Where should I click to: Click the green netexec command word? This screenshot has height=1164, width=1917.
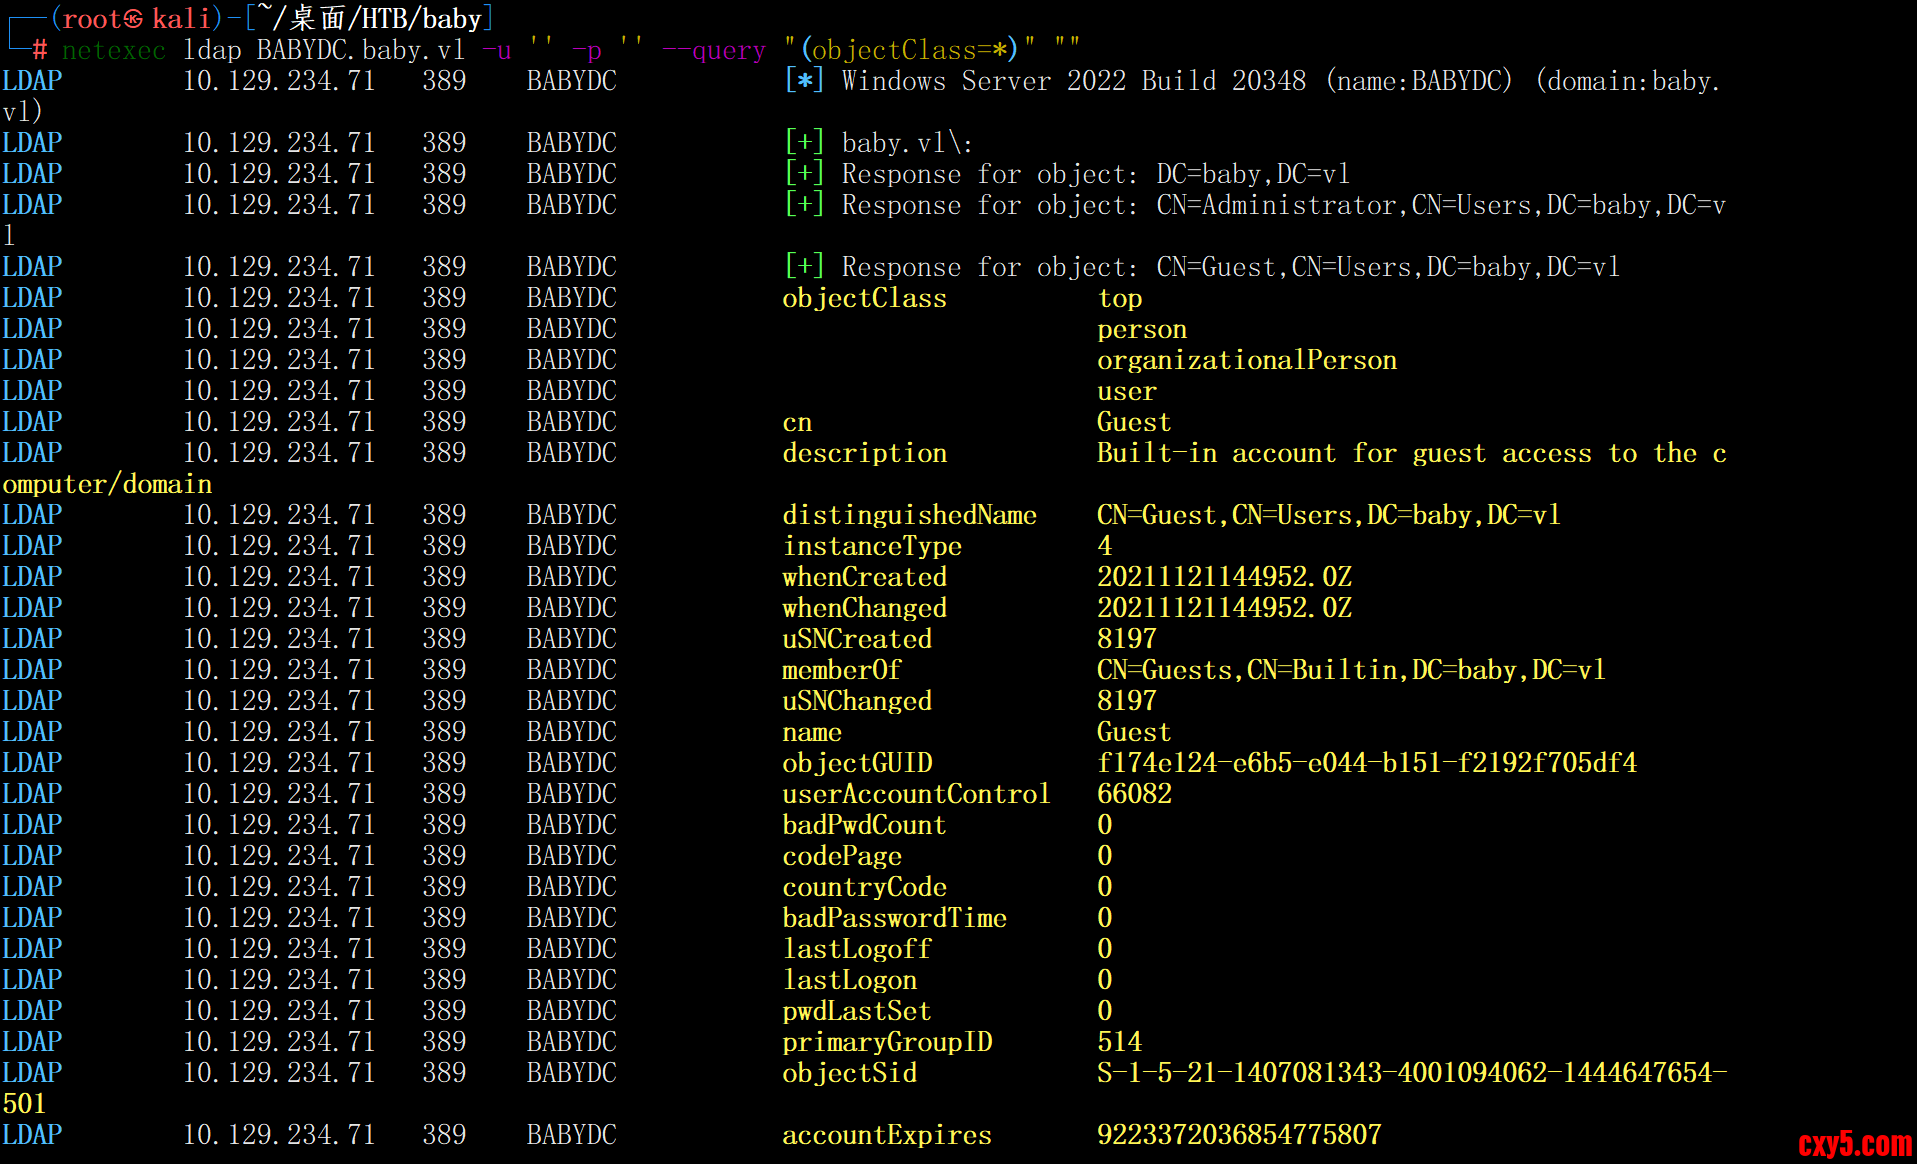[113, 50]
